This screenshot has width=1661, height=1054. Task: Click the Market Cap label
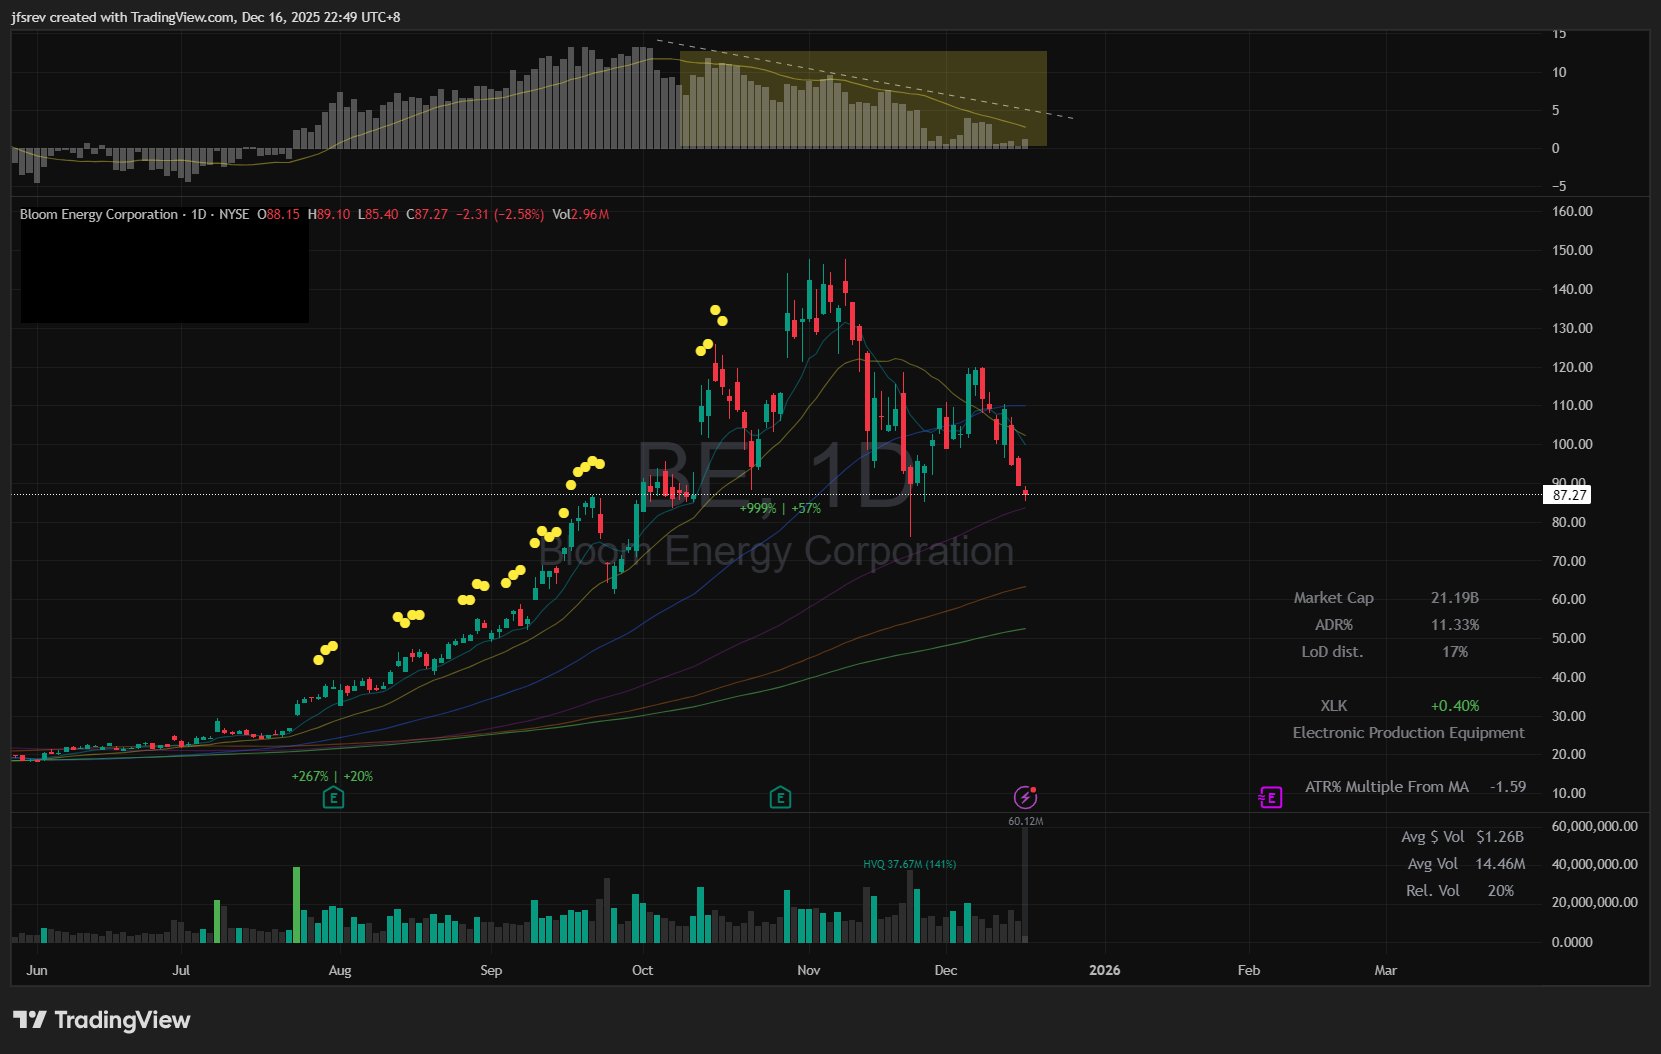point(1333,598)
